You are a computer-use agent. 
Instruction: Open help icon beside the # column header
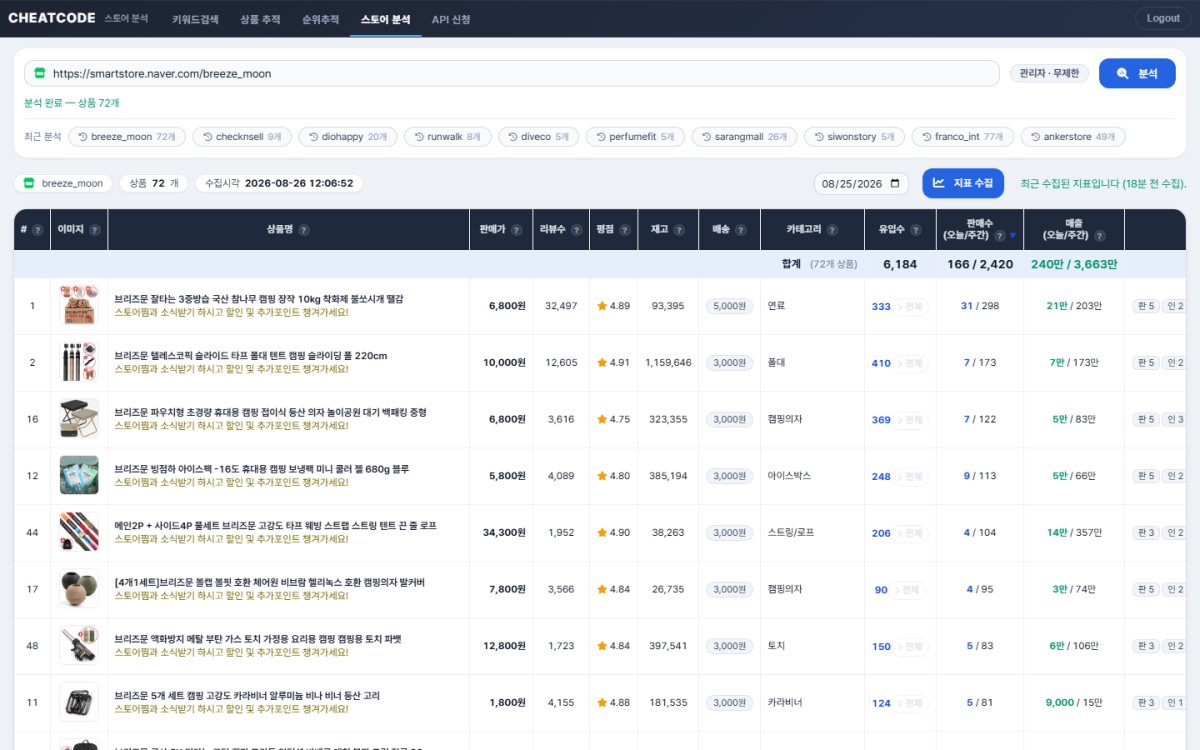[x=37, y=230]
